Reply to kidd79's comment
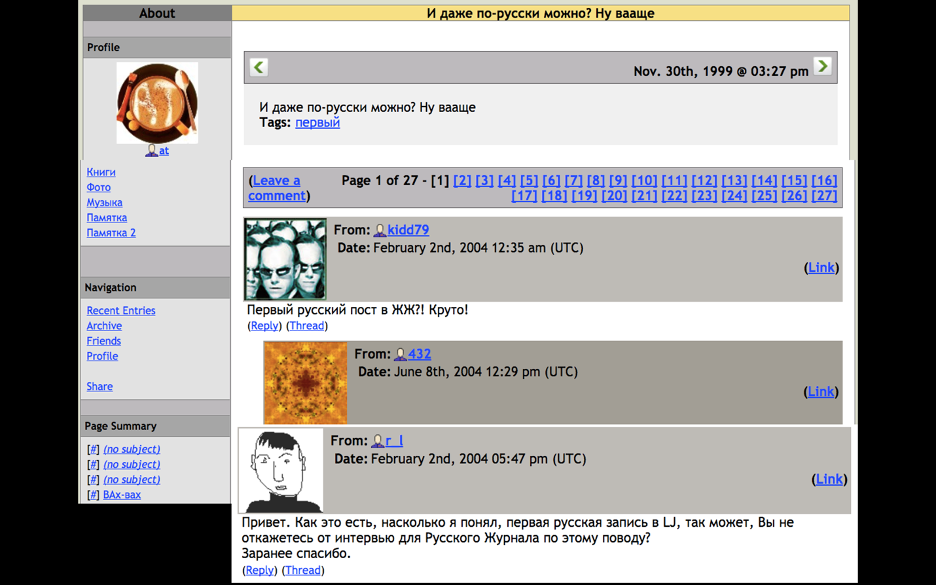Image resolution: width=936 pixels, height=586 pixels. 264,326
